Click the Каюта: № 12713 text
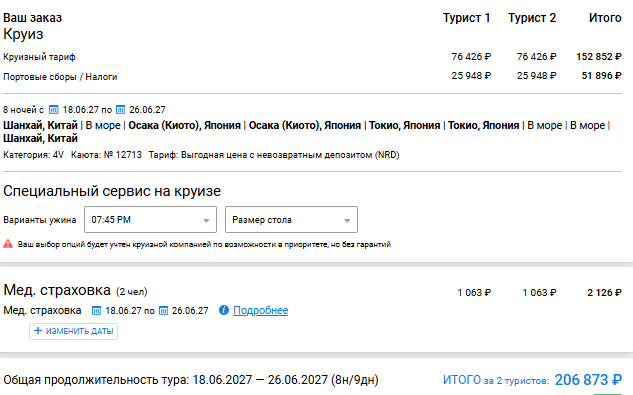This screenshot has width=633, height=395. pyautogui.click(x=106, y=155)
